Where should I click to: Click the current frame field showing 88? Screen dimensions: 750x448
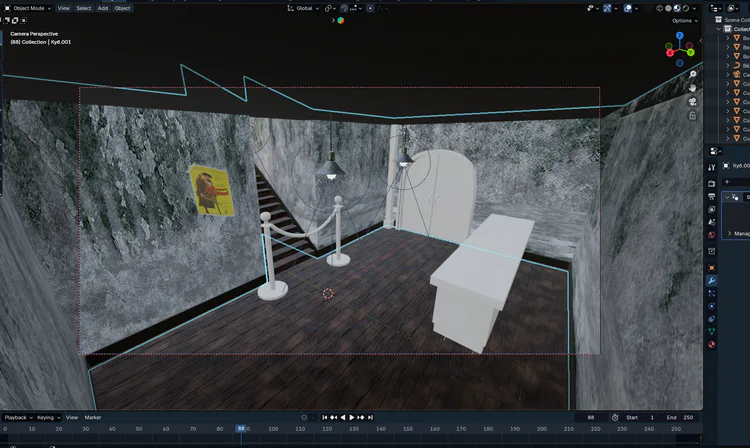pos(591,417)
